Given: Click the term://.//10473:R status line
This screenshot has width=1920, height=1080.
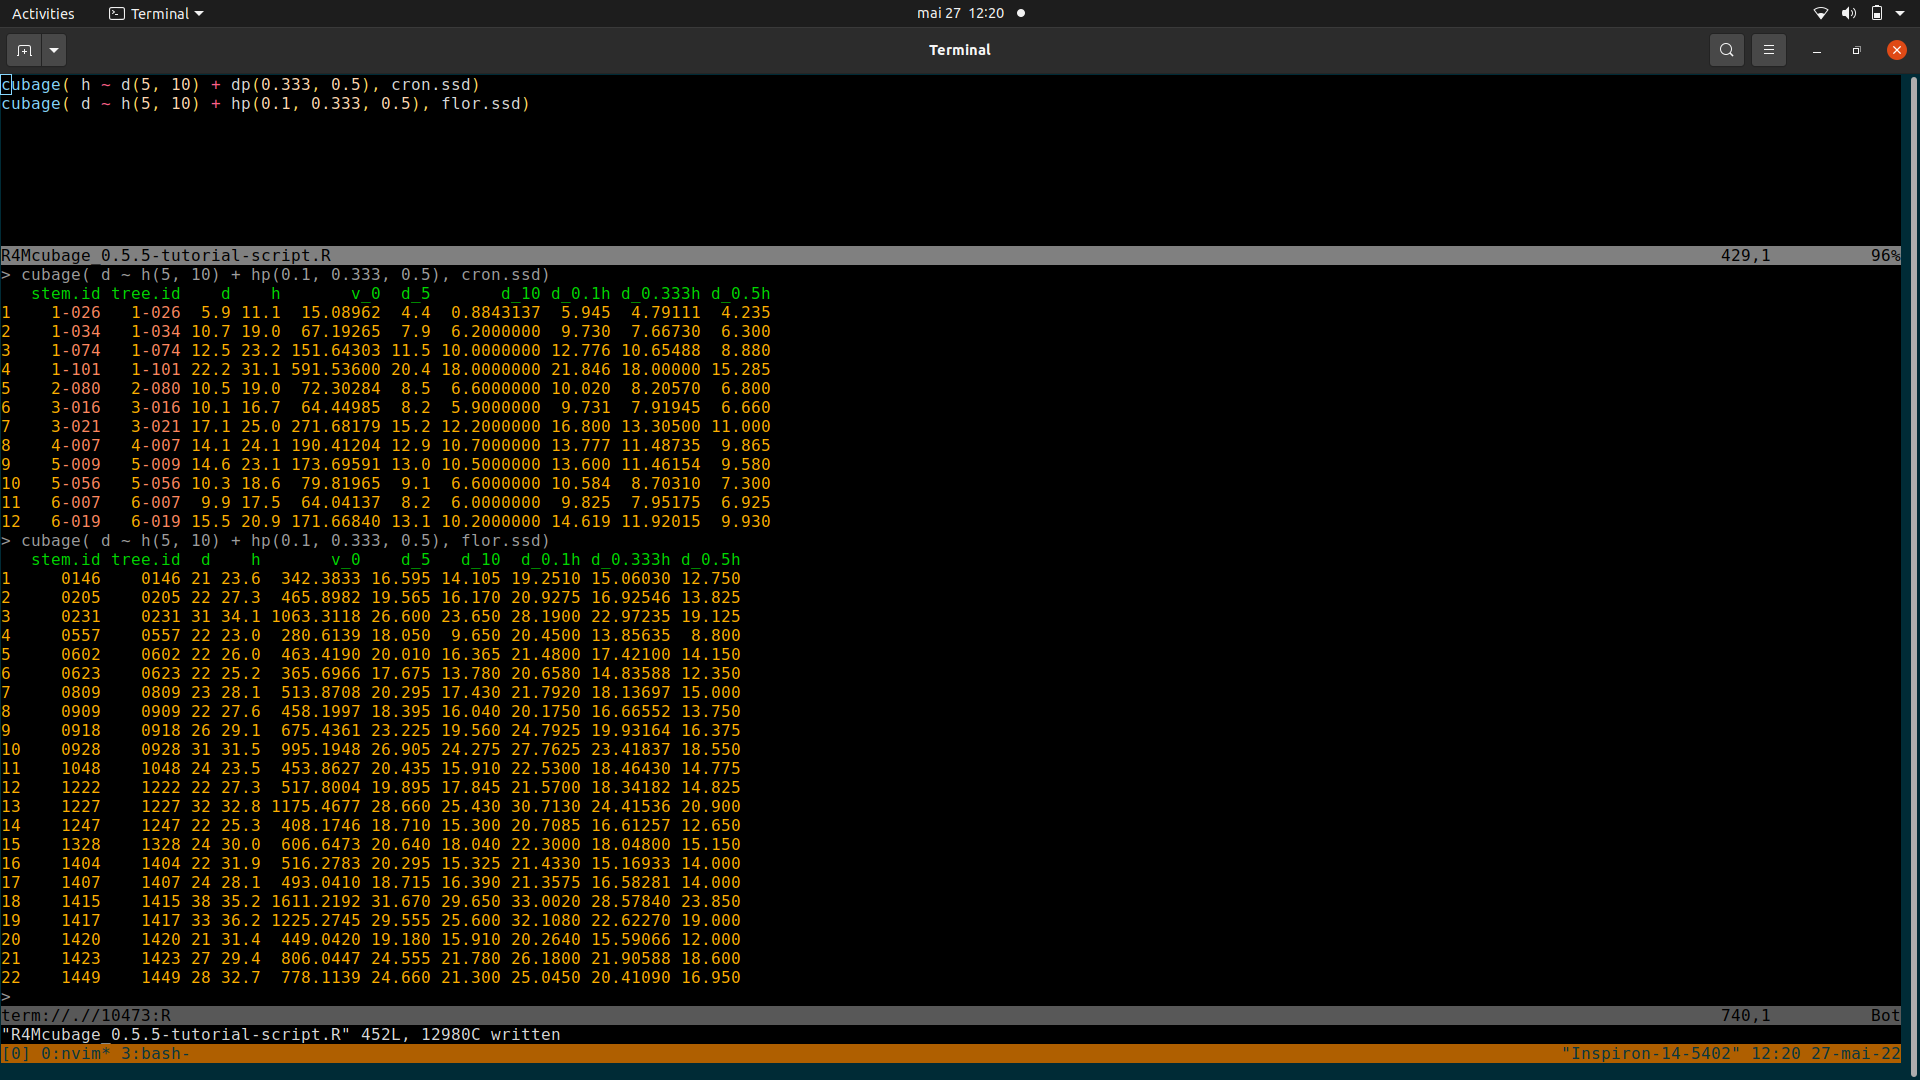Looking at the screenshot, I should click(87, 1015).
